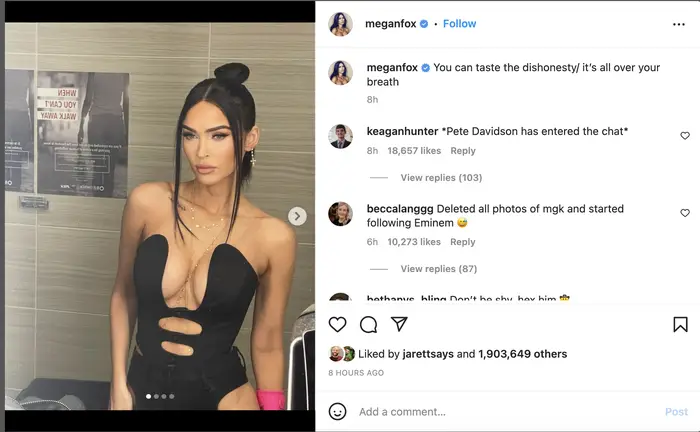The image size is (700, 432).
Task: Select the second carousel dot indicator
Action: coord(156,396)
